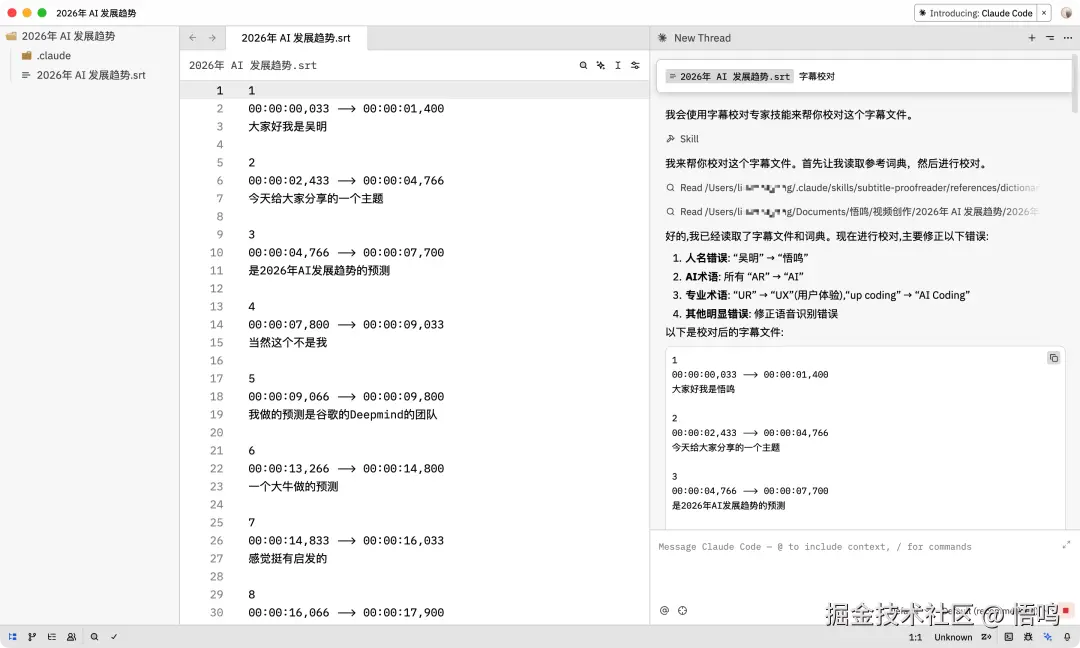1080x648 pixels.
Task: Click the text cursor icon in the editor toolbar
Action: point(617,64)
